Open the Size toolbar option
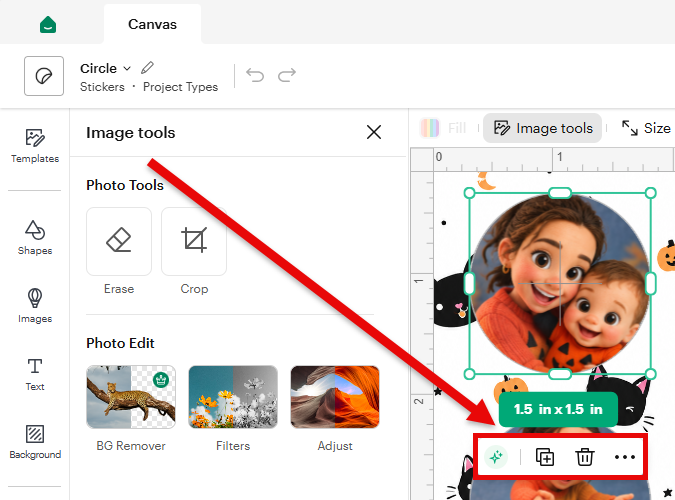675x500 pixels. point(646,128)
